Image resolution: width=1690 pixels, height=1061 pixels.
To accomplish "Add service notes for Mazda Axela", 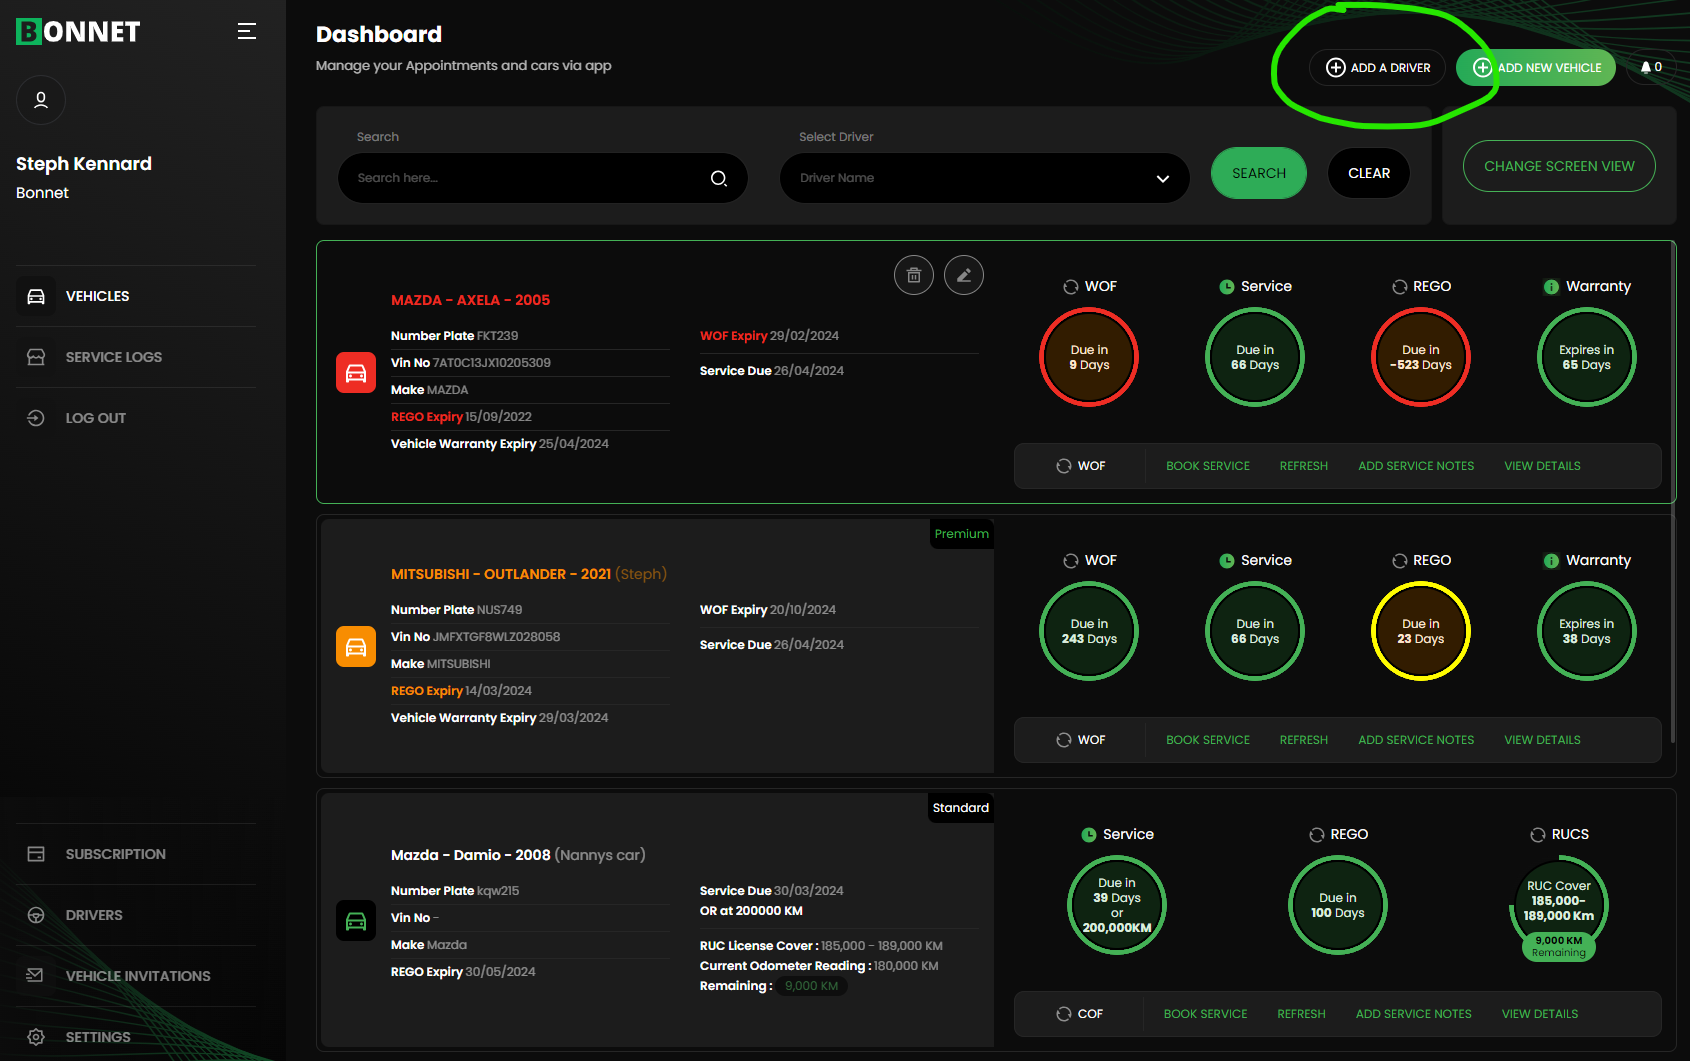I will coord(1416,466).
